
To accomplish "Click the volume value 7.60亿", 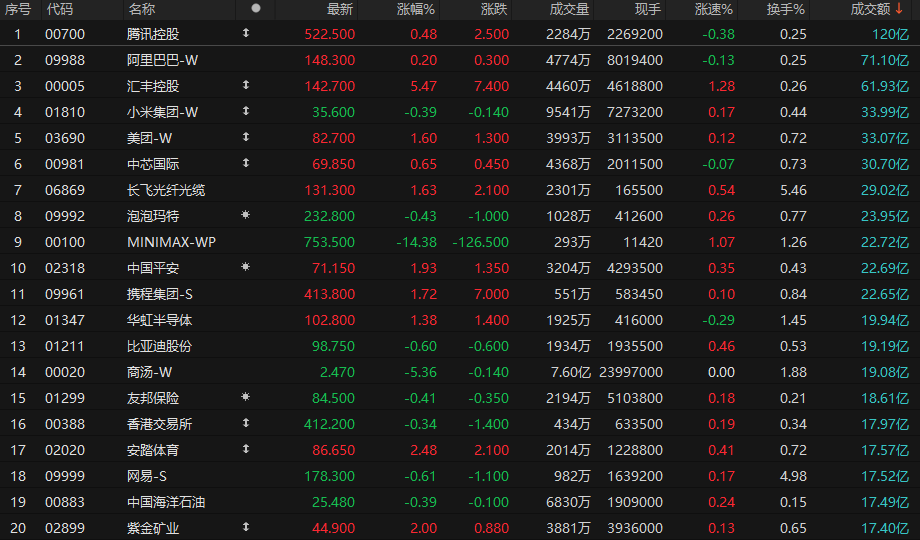I will (x=570, y=372).
